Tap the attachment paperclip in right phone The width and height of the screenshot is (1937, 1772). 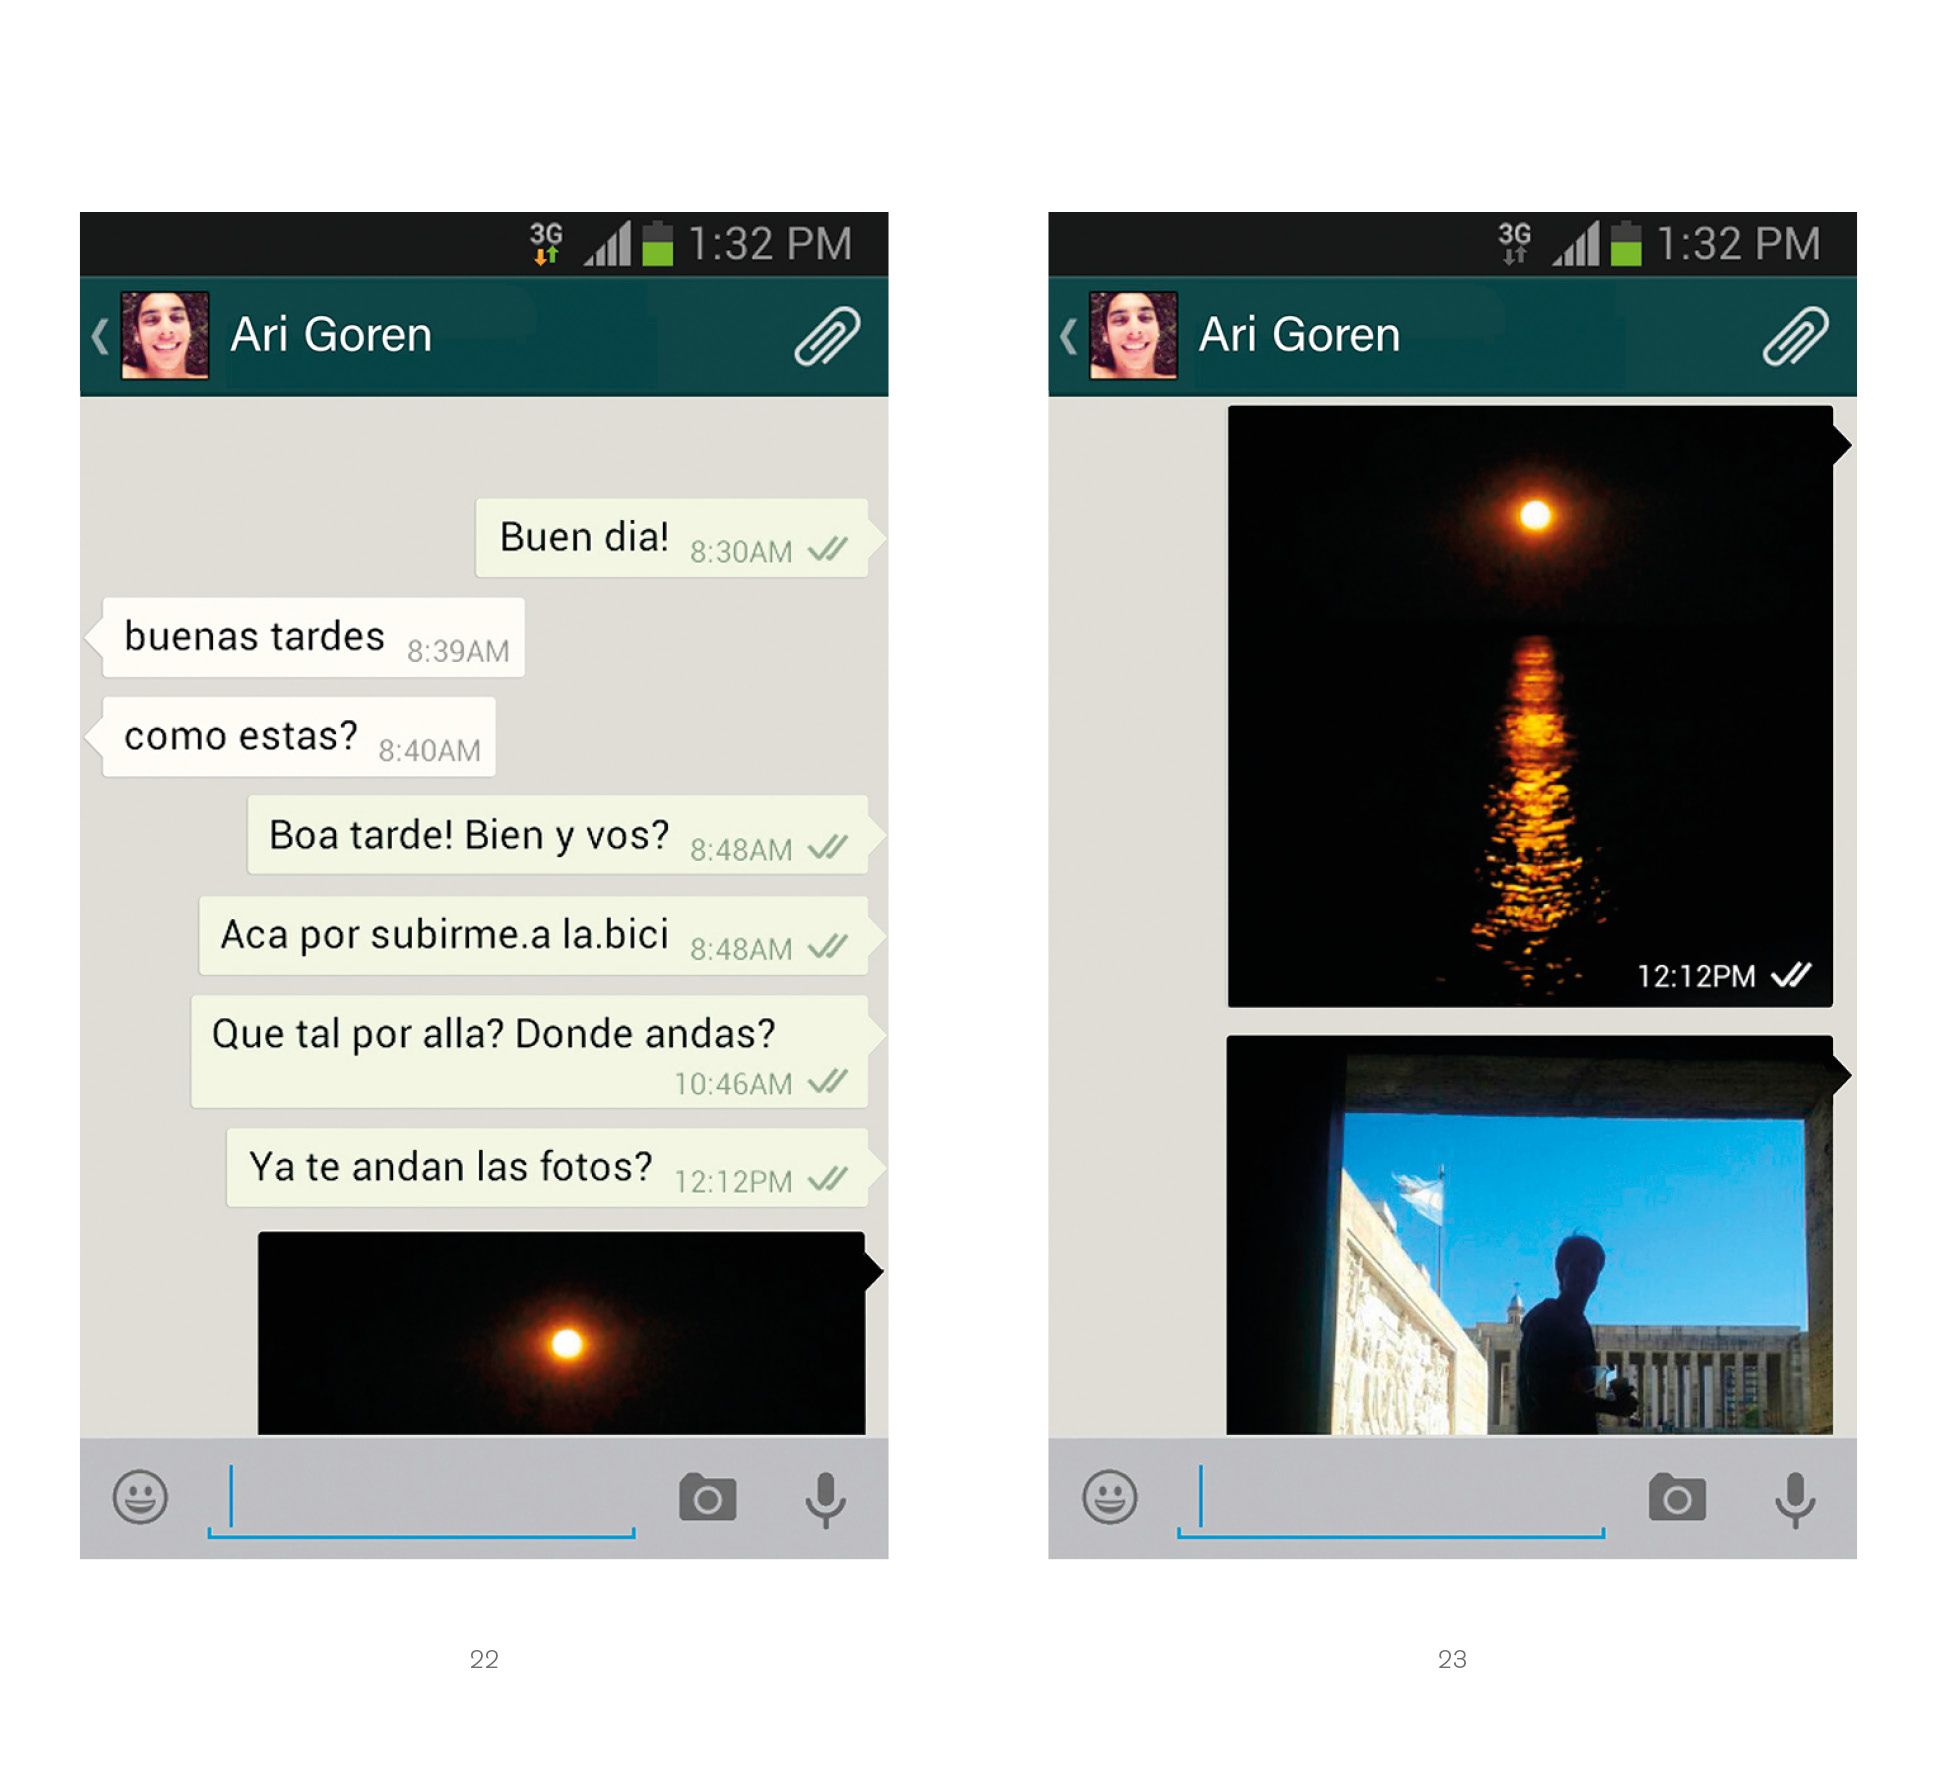[x=1795, y=336]
